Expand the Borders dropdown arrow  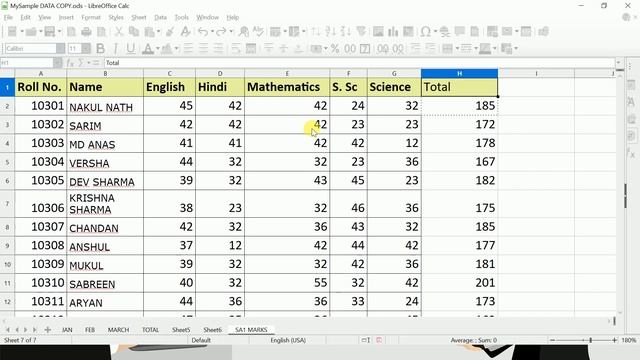[457, 49]
